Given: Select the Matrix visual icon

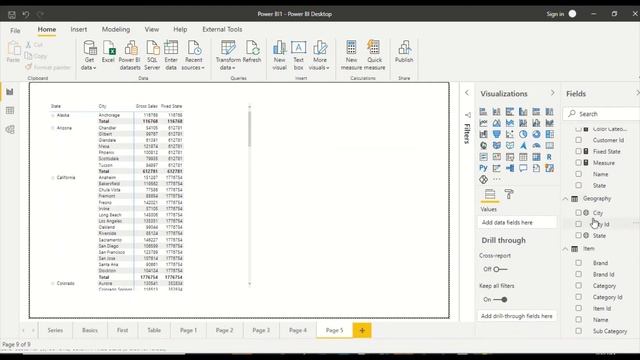Looking at the screenshot, I should 536,157.
